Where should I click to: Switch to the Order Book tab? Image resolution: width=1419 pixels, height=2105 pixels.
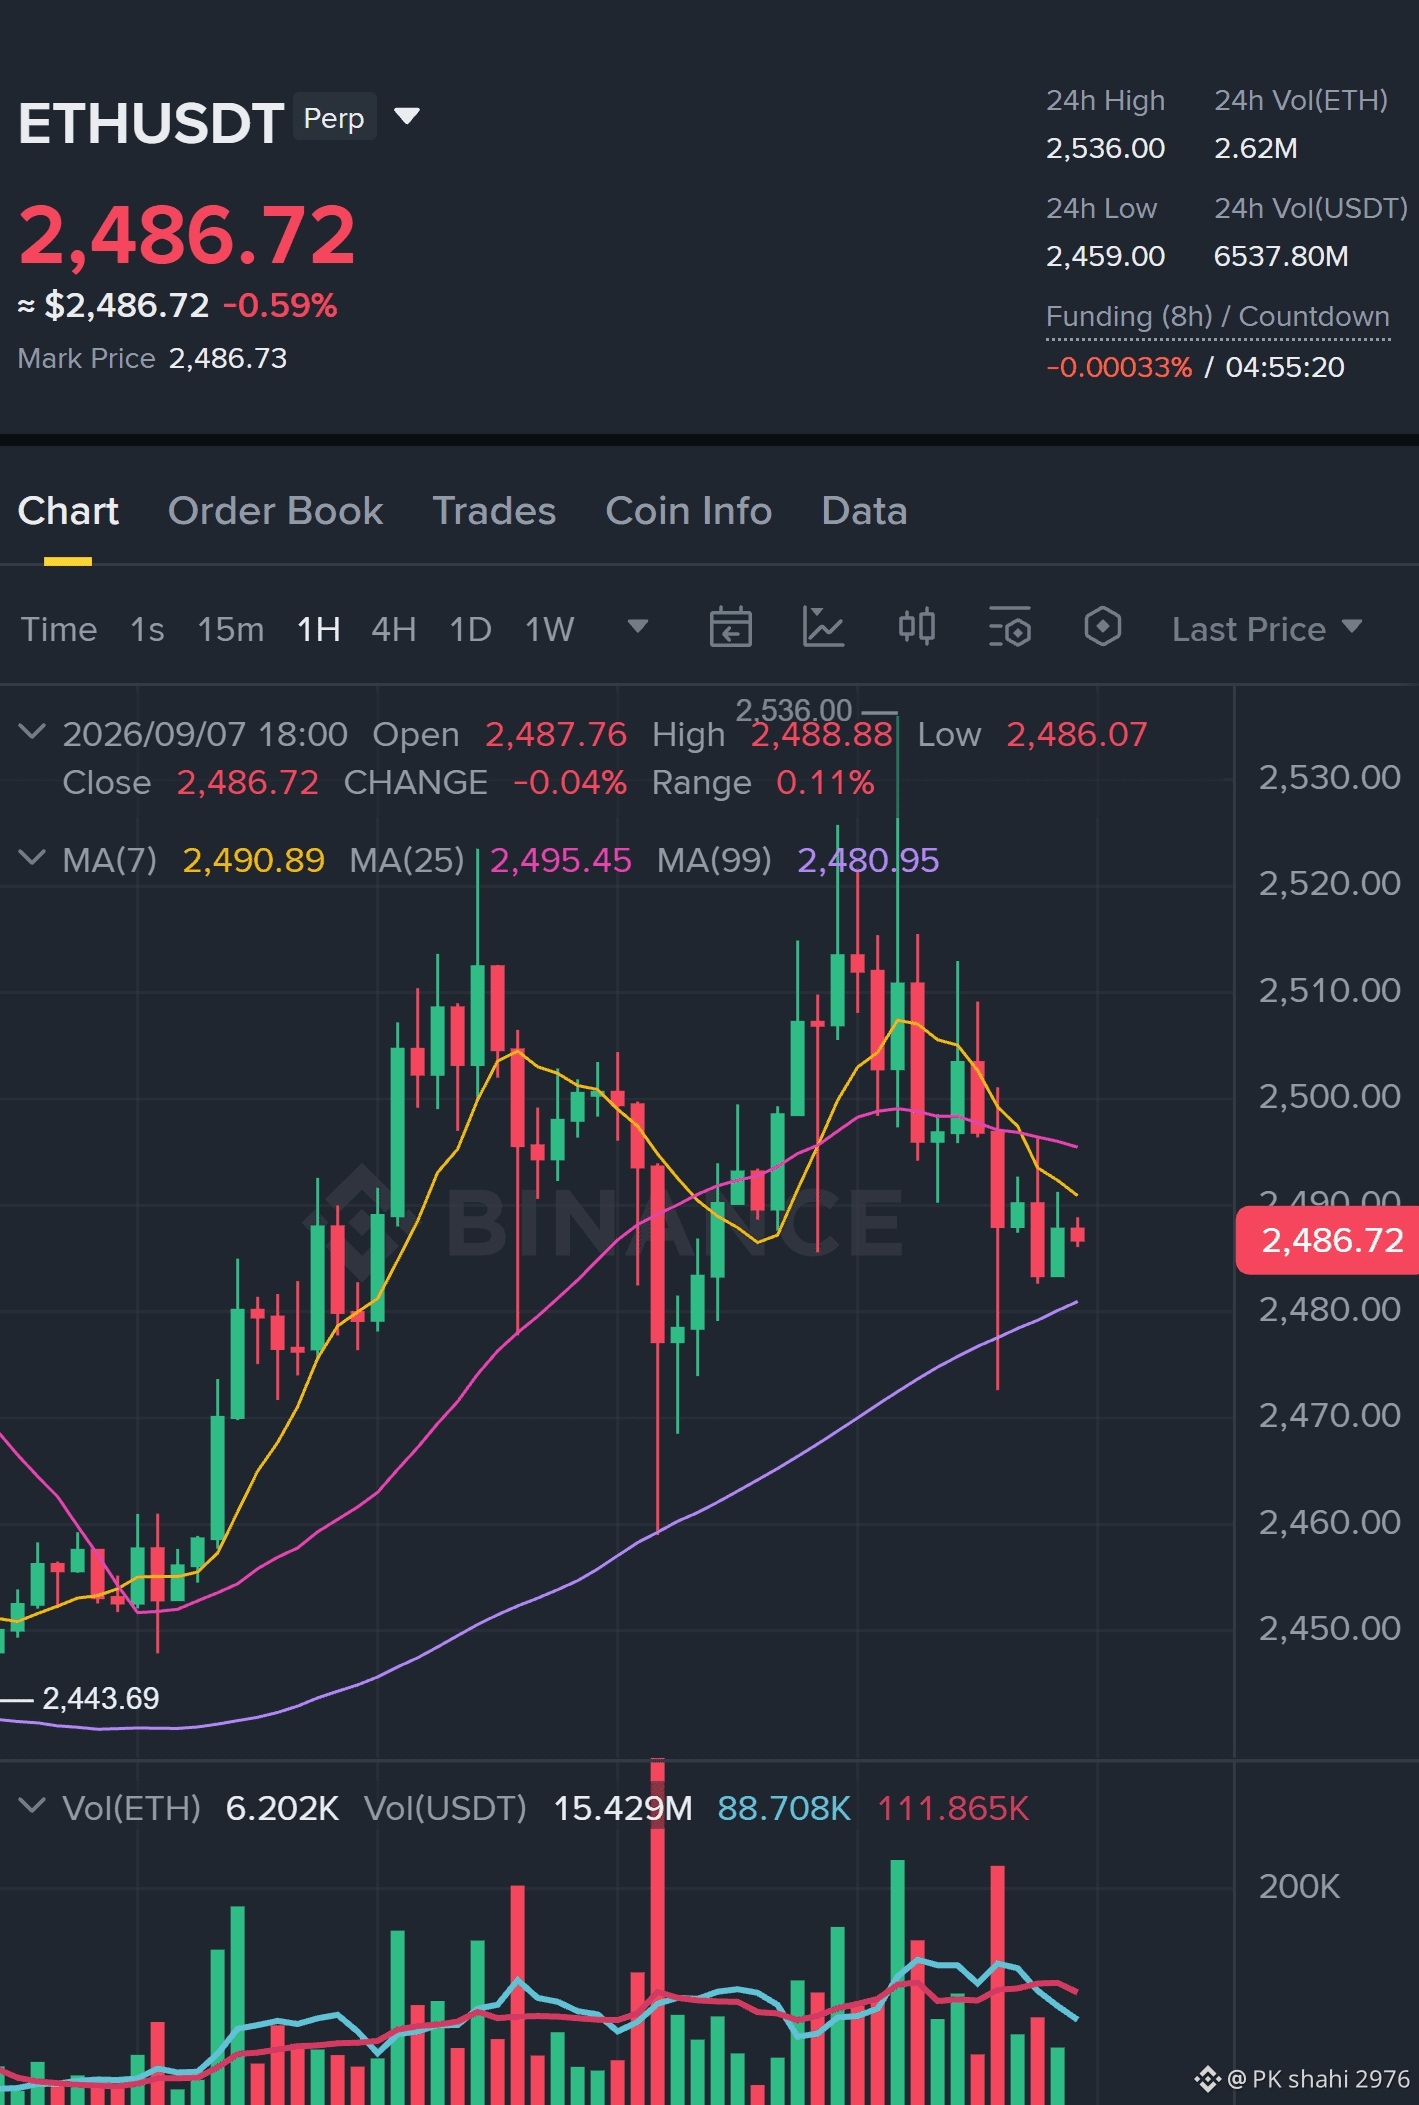275,511
